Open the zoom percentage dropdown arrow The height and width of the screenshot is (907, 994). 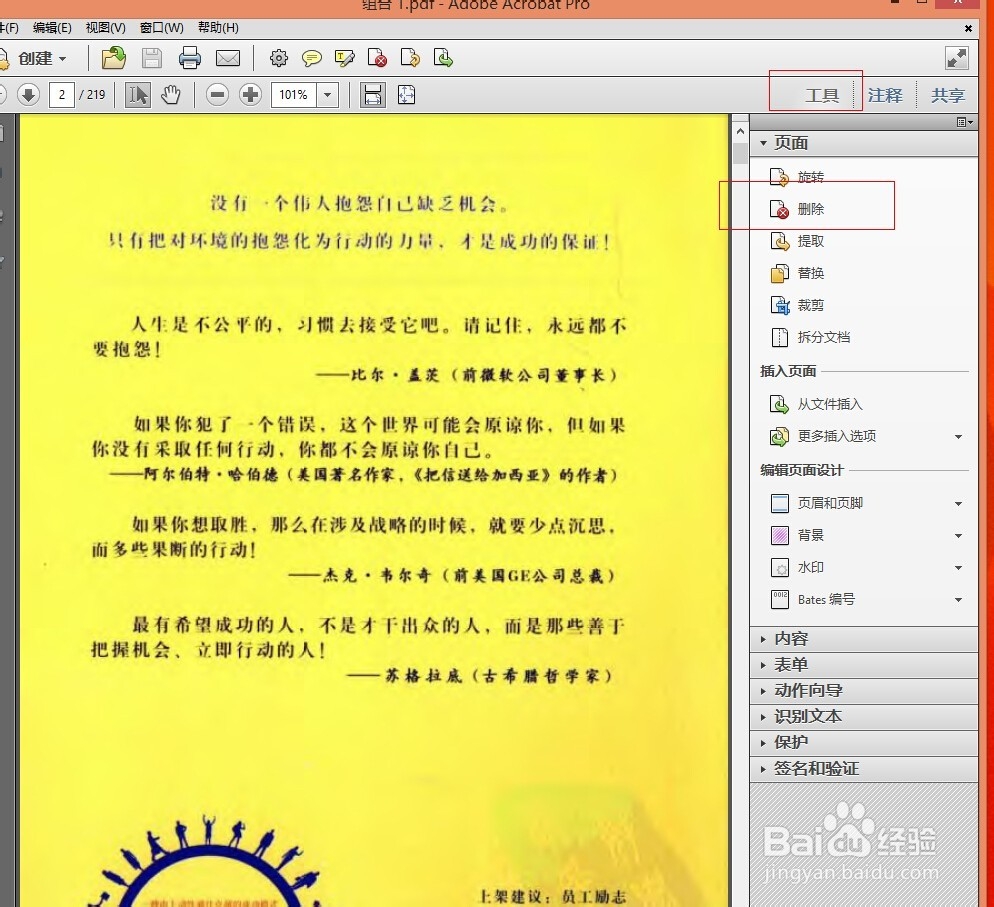(x=327, y=95)
